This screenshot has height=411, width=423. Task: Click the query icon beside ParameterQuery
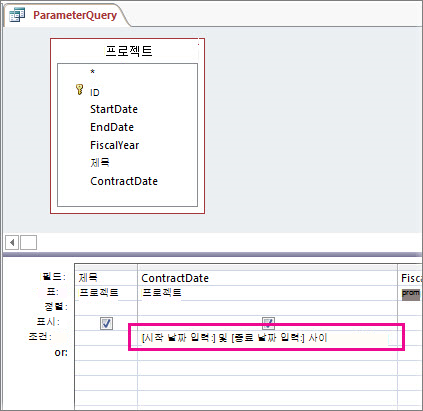click(17, 15)
